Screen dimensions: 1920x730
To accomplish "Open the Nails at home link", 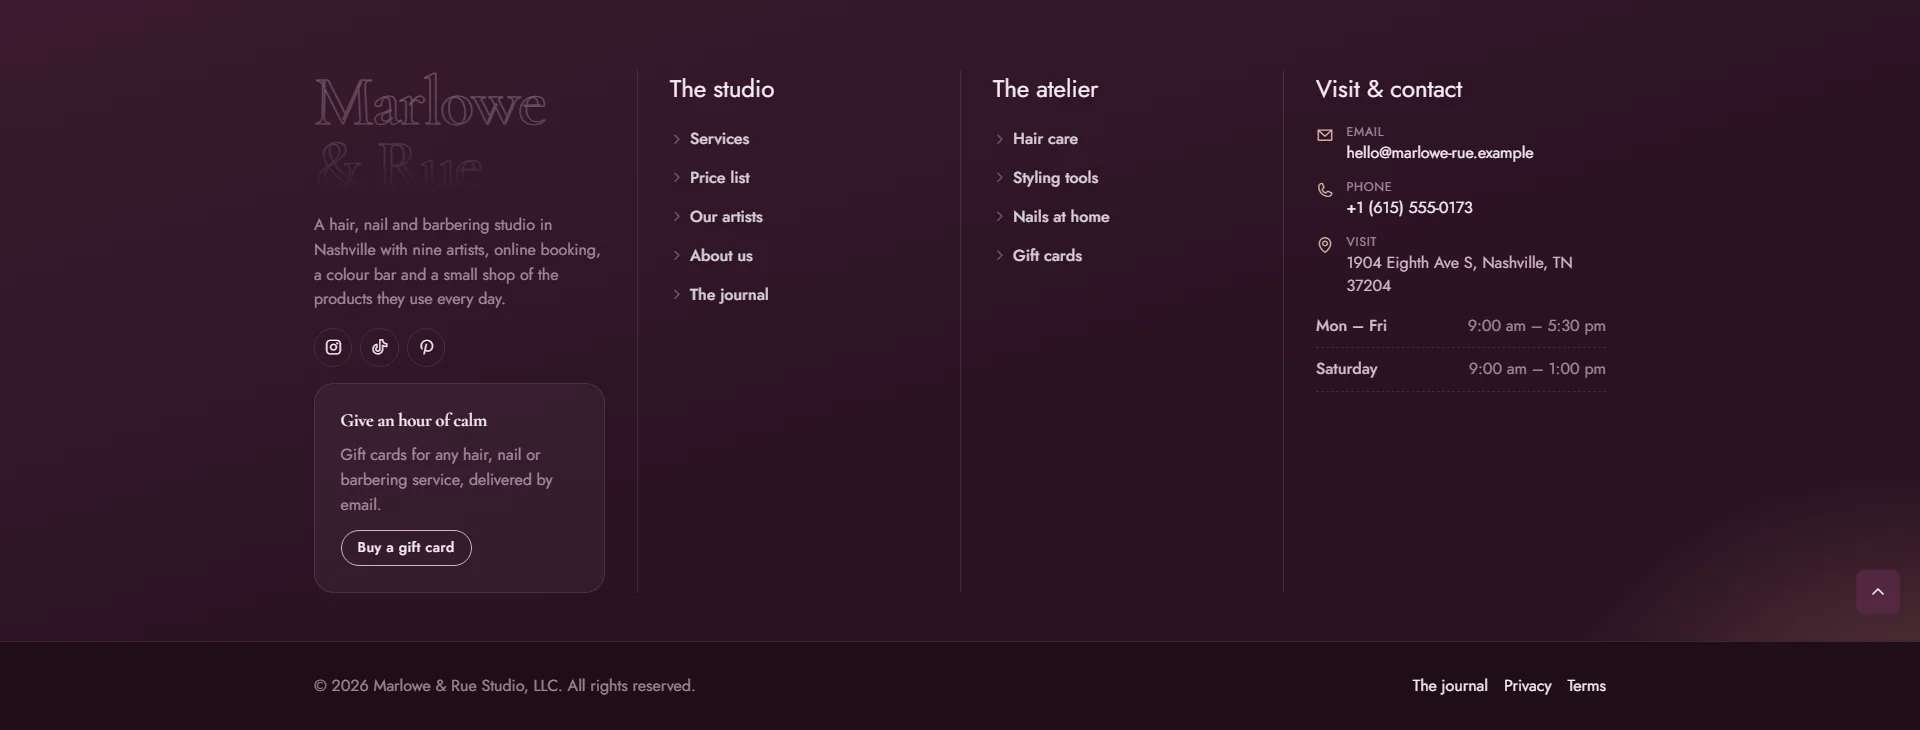I will 1061,217.
